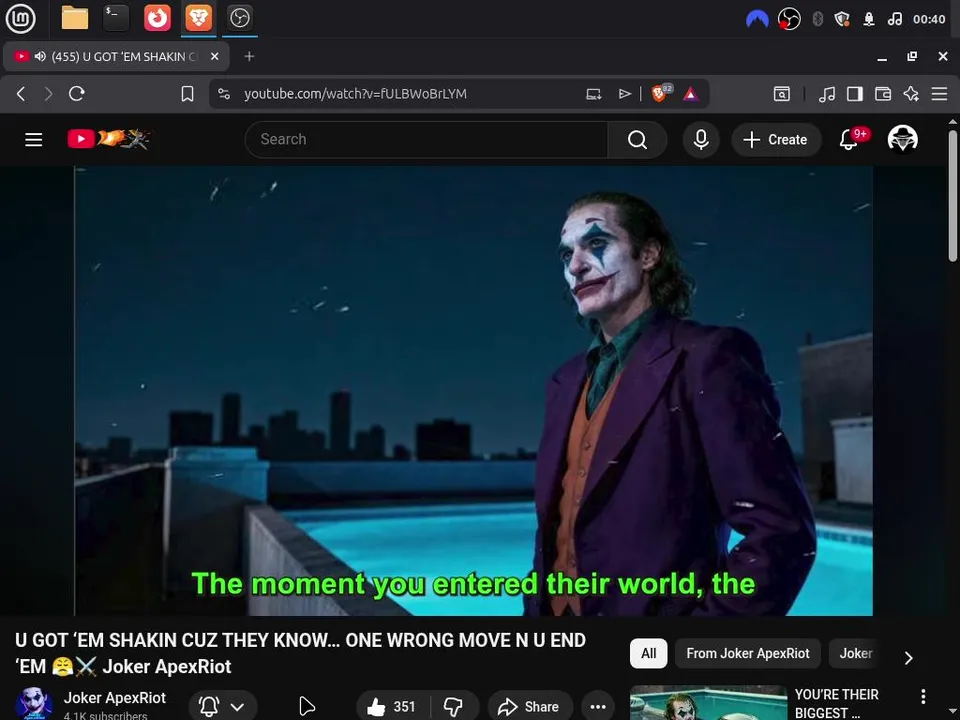Open a new browser tab
The width and height of the screenshot is (960, 720).
point(249,56)
